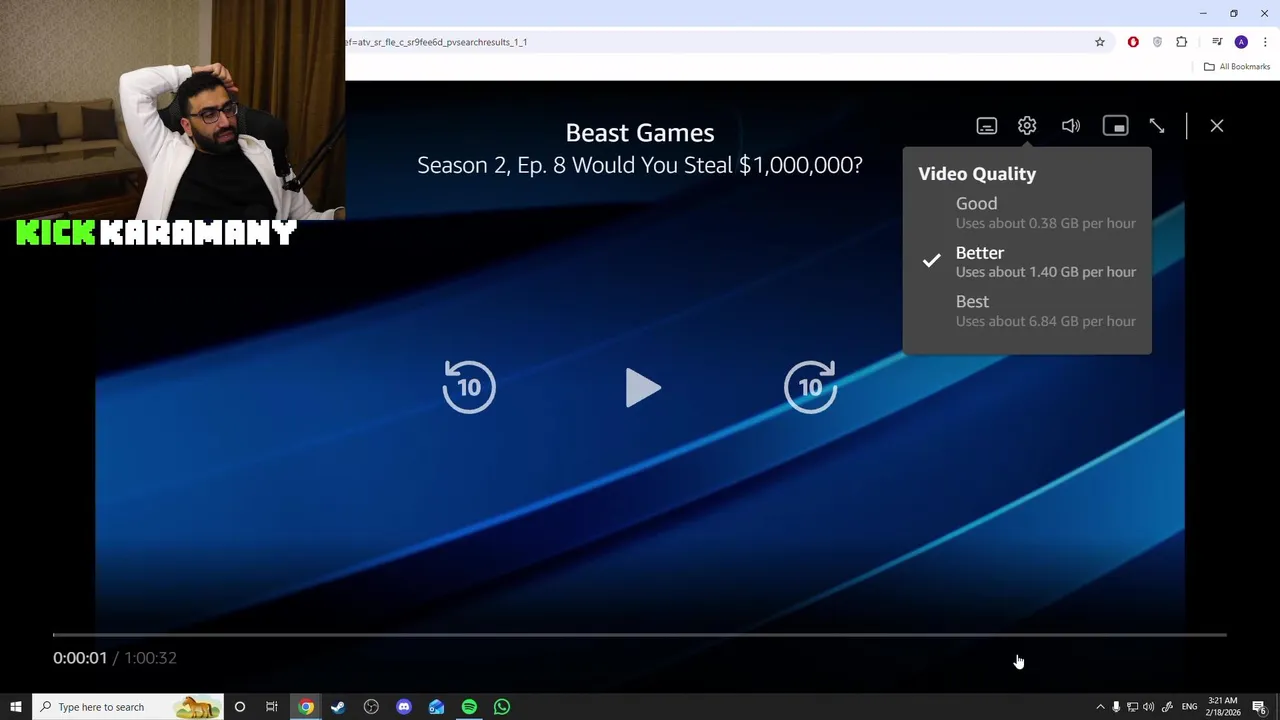Switch to Chrome on taskbar
The height and width of the screenshot is (720, 1280).
pos(306,707)
